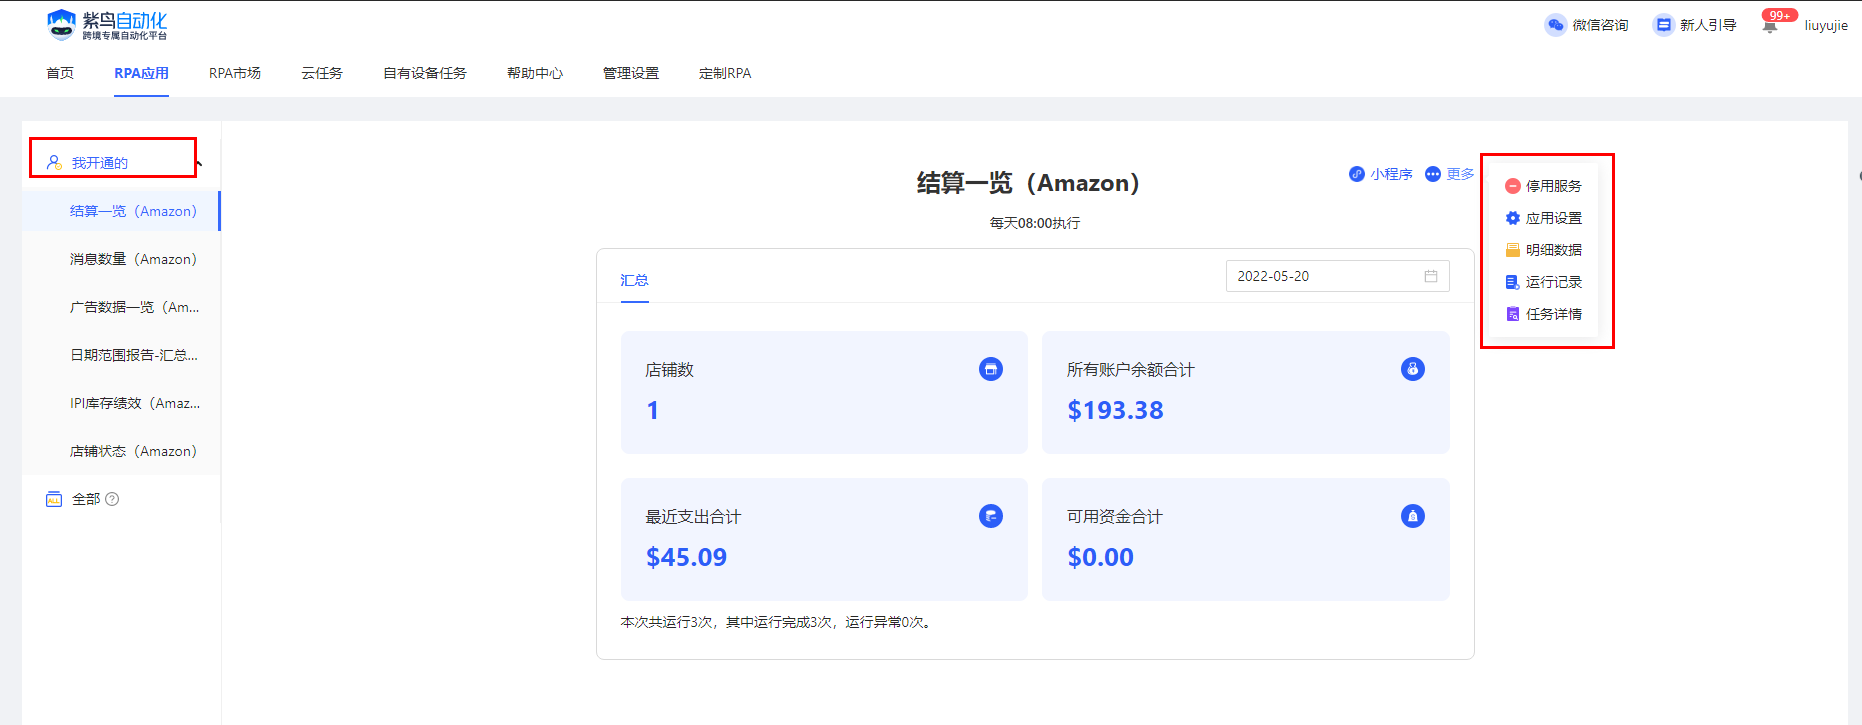1862x725 pixels.
Task: Click the 新人引导 guide icon
Action: point(1663,25)
